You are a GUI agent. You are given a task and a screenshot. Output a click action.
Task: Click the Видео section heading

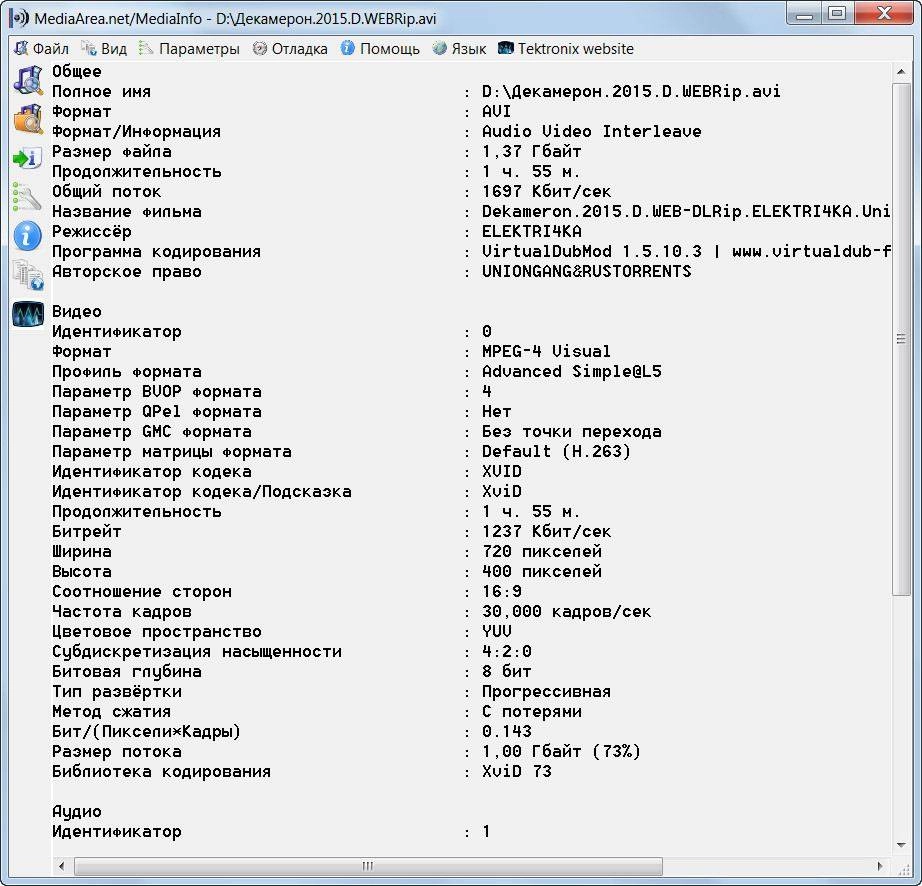(77, 312)
